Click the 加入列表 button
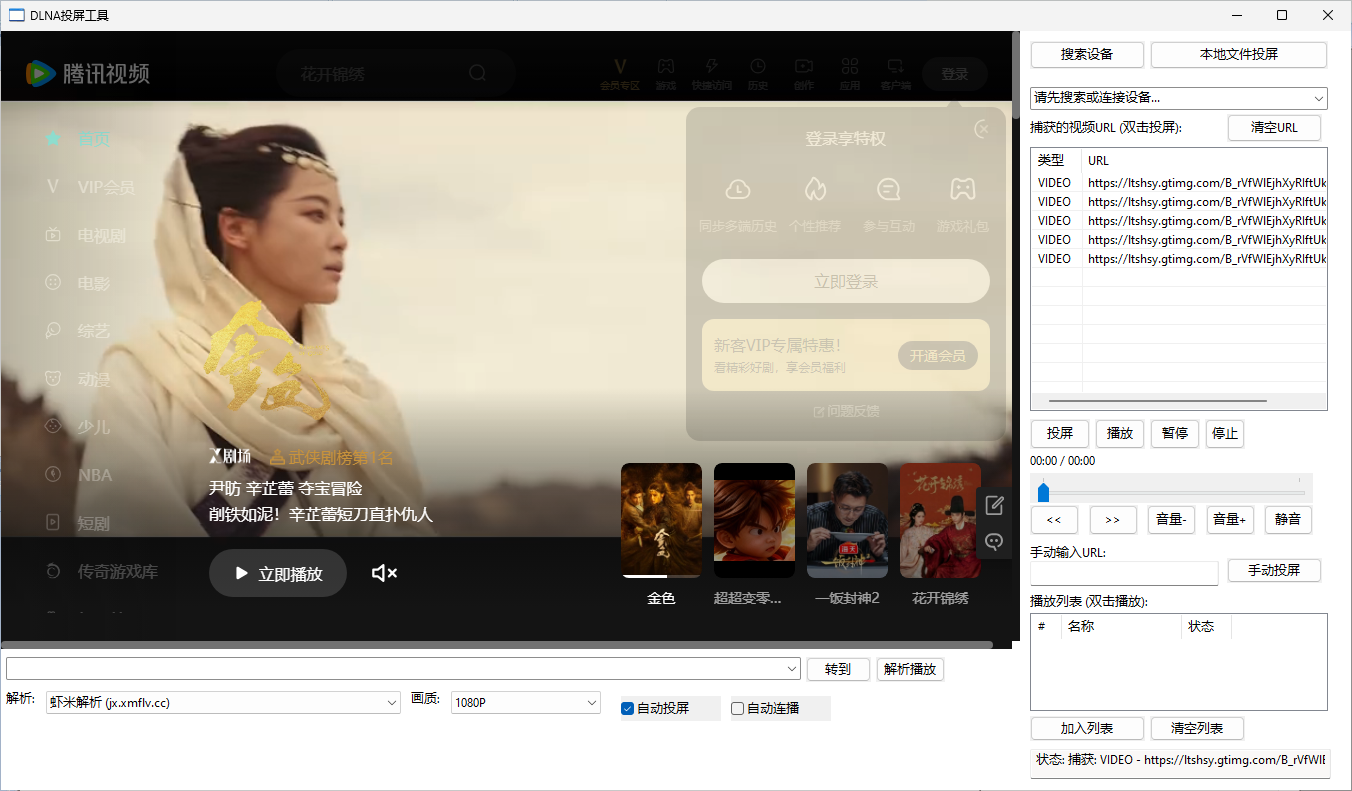 (x=1087, y=728)
